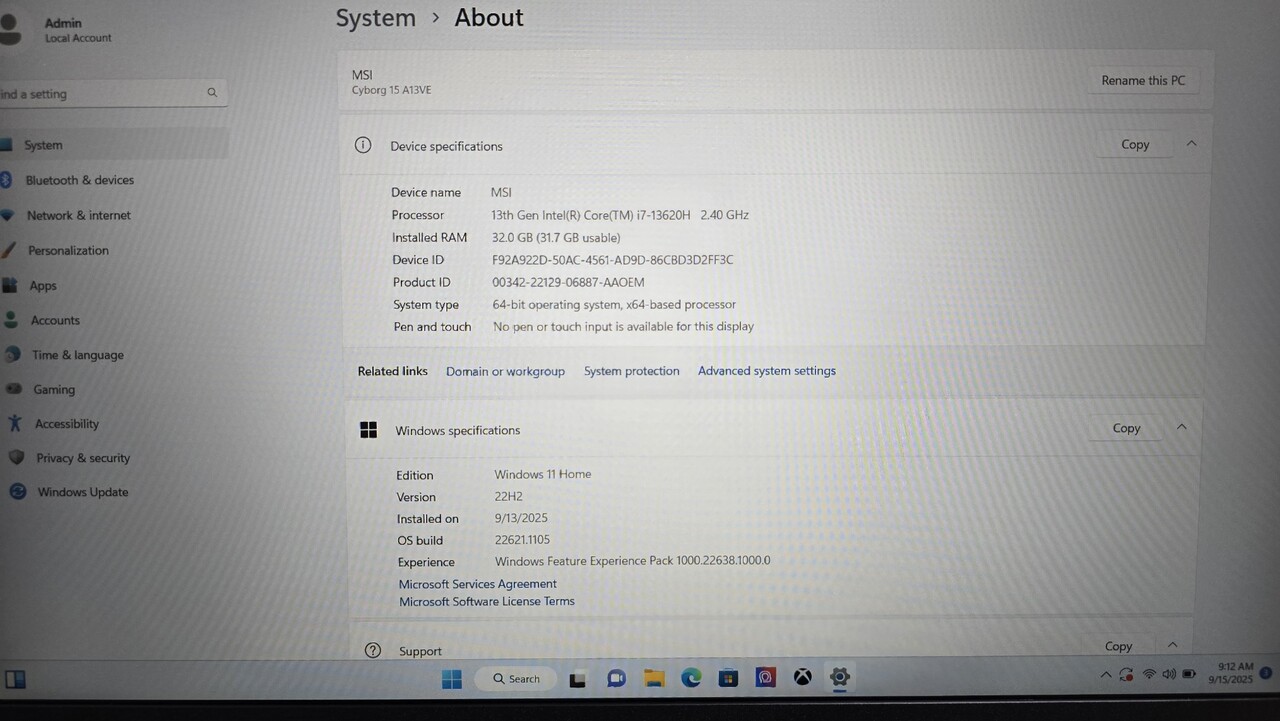Open the Advanced system settings link
The image size is (1280, 721).
tap(767, 371)
